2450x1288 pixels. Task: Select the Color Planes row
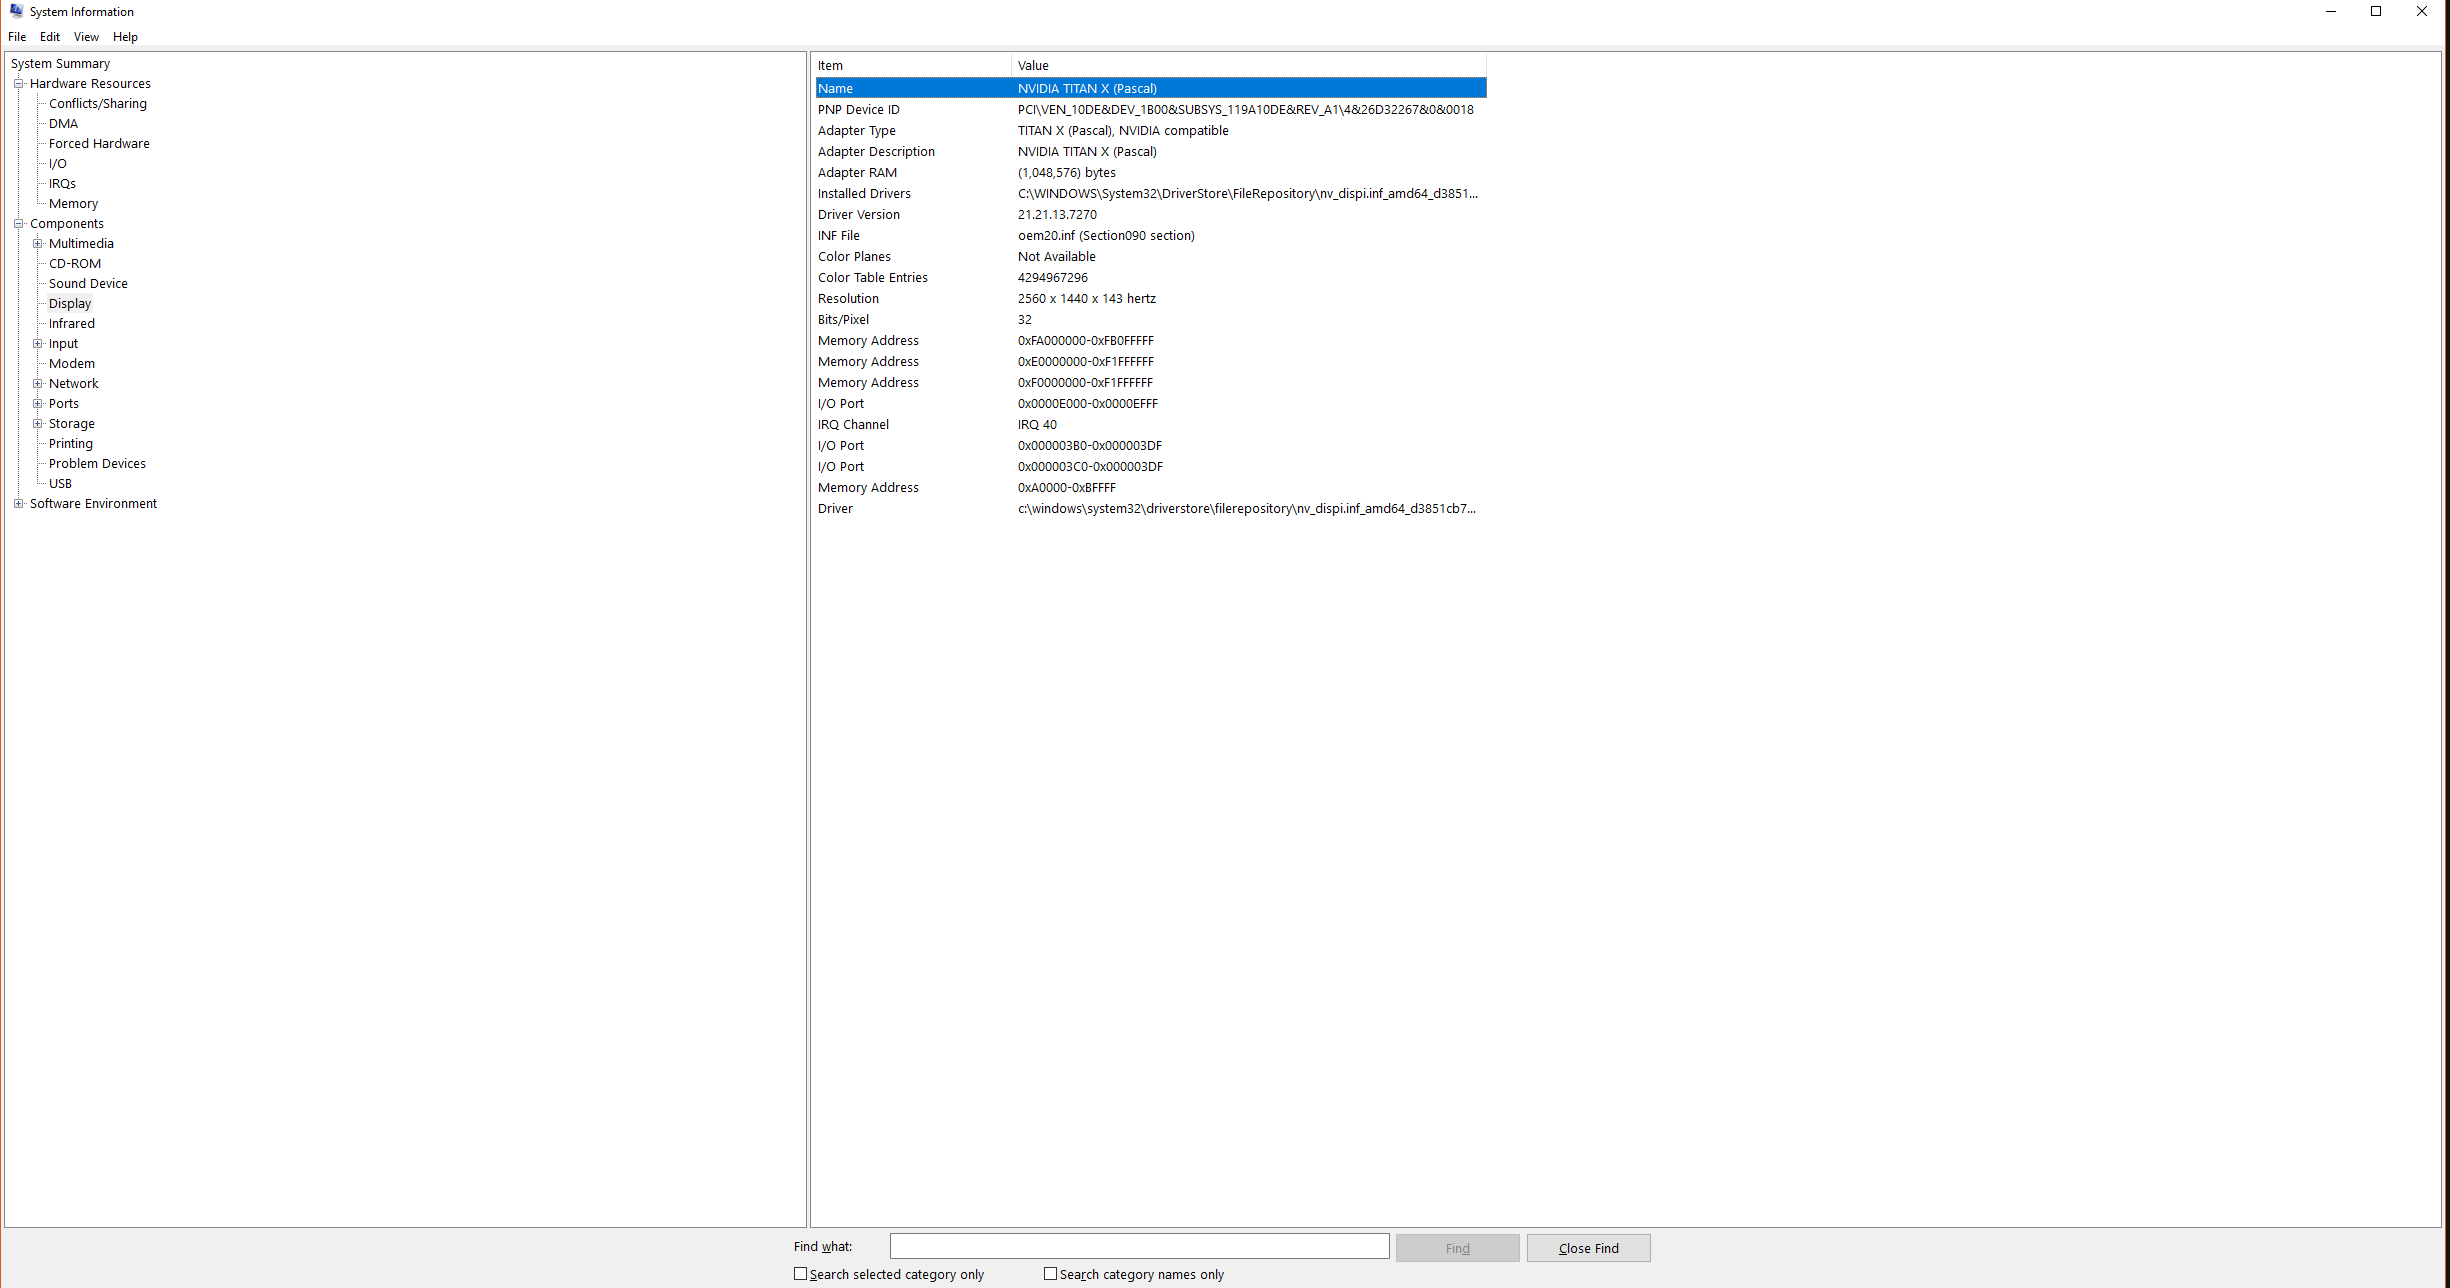pyautogui.click(x=1151, y=257)
